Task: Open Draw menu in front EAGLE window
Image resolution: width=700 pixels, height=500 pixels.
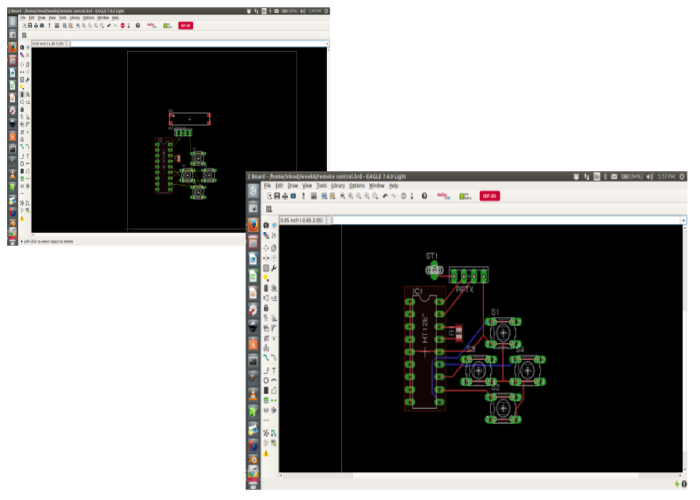Action: coord(293,185)
